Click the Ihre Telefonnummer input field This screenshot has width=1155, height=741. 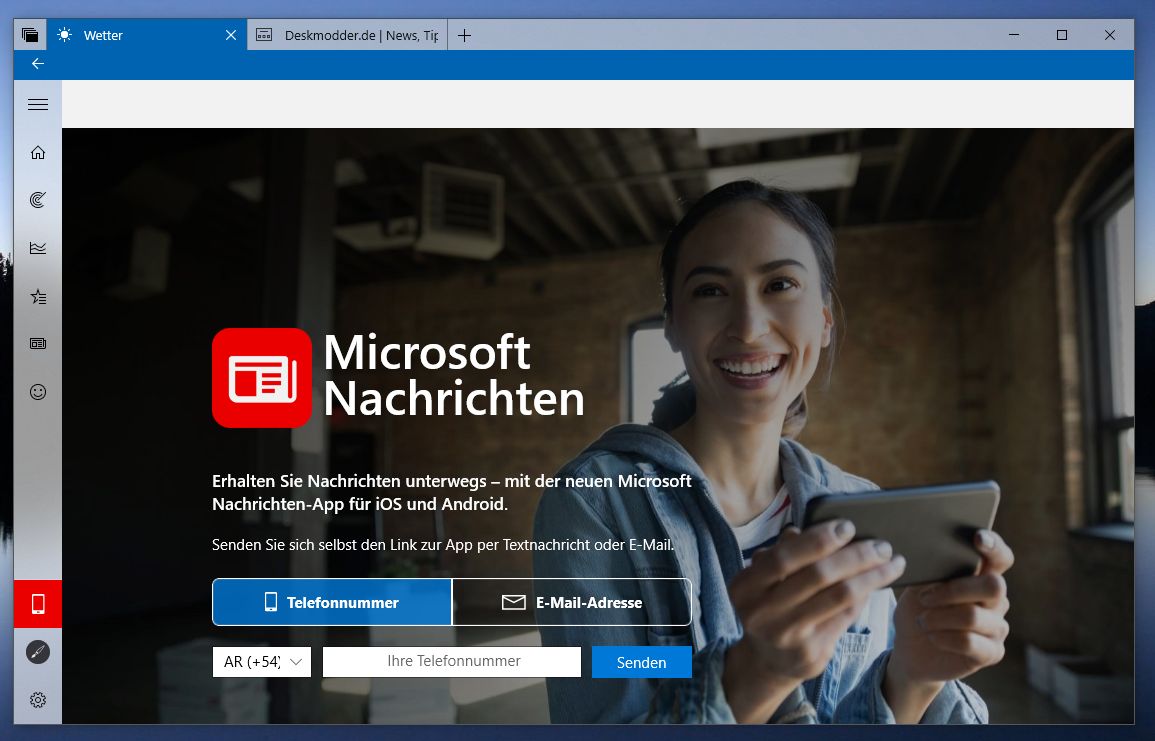452,661
